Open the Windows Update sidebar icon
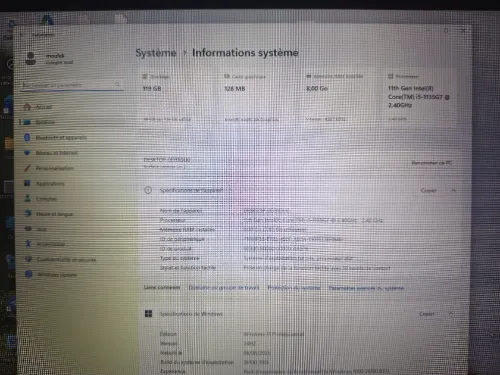Viewport: 500px width, 375px height. click(x=29, y=274)
